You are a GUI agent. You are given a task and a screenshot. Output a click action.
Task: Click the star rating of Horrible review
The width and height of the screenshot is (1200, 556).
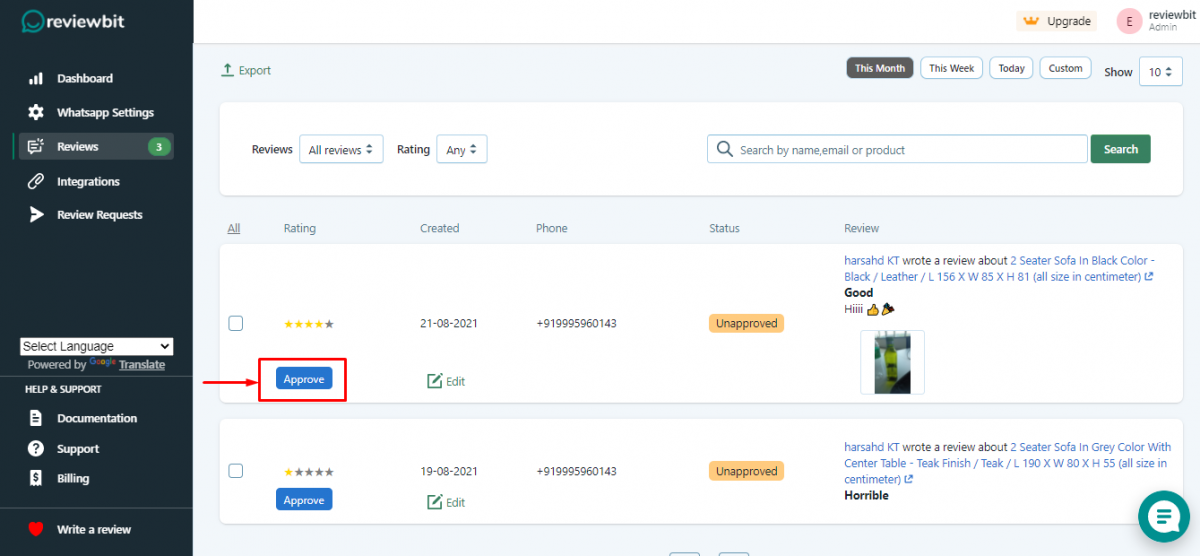click(309, 472)
